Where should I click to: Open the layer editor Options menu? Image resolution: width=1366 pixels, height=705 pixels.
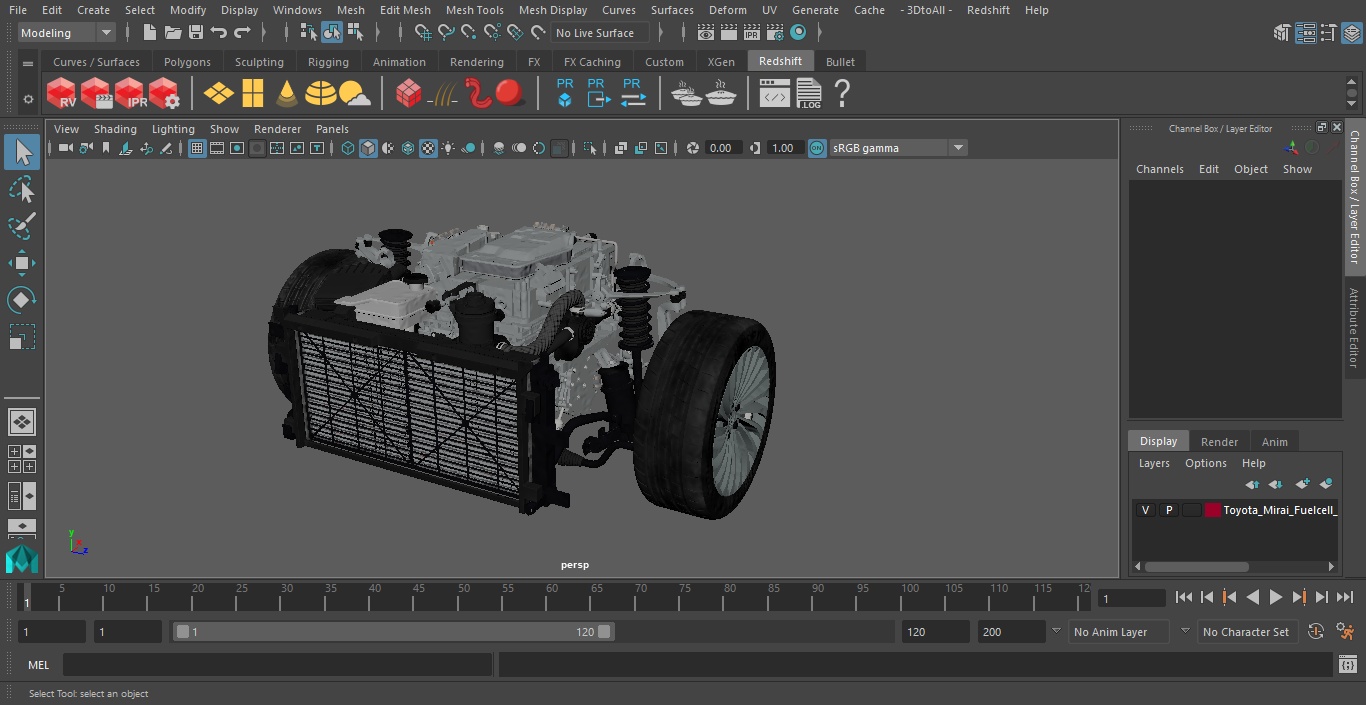click(1205, 463)
